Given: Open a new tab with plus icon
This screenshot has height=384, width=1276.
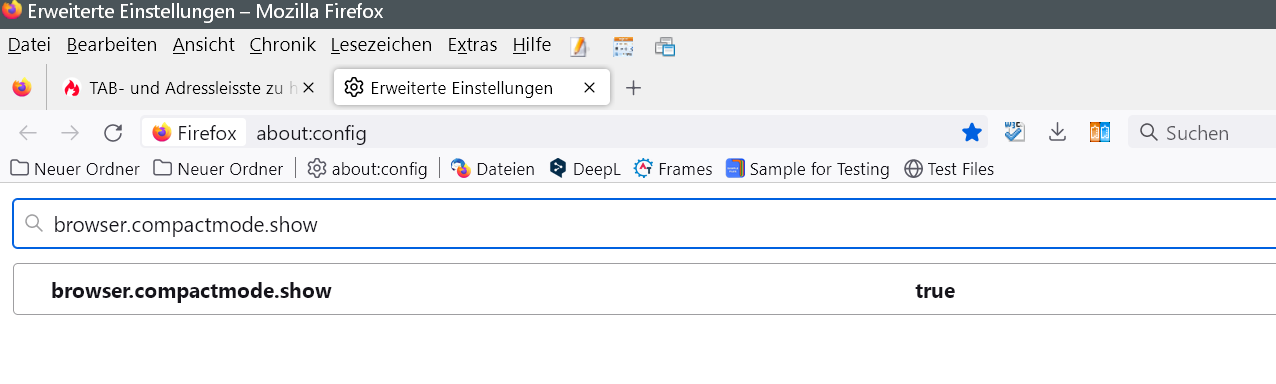Looking at the screenshot, I should tap(633, 88).
